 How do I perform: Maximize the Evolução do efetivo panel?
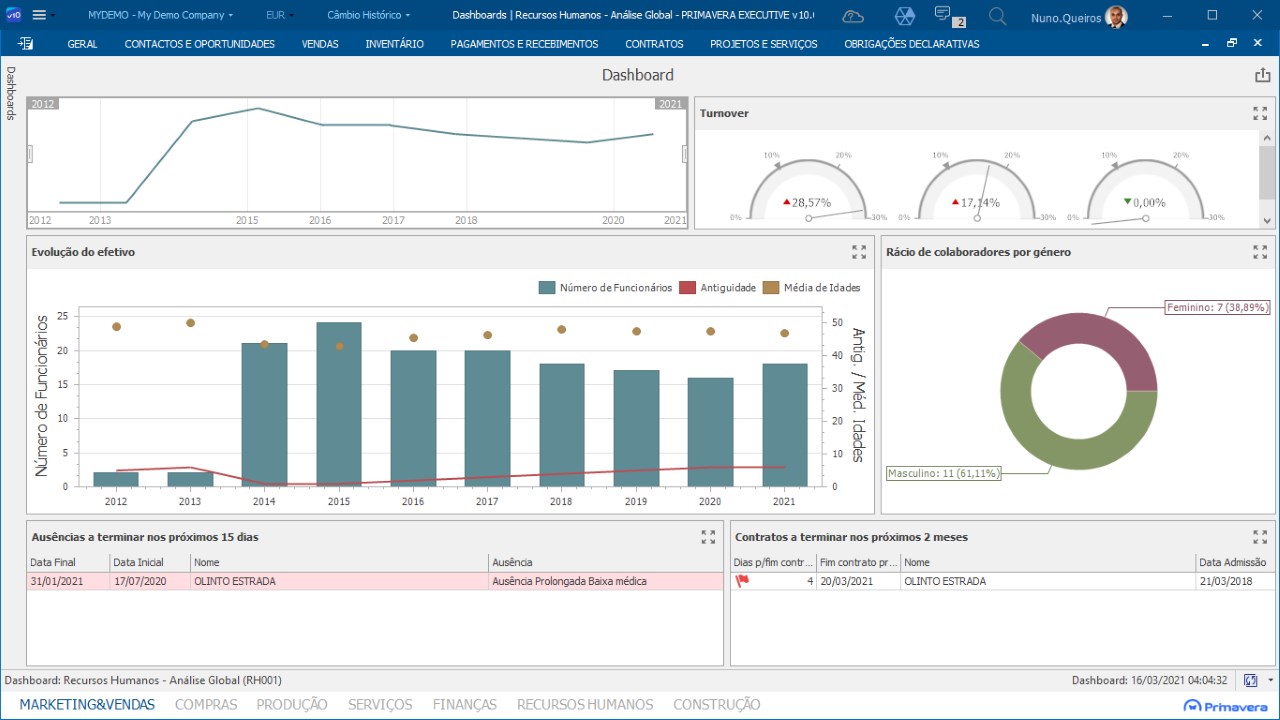[x=859, y=252]
